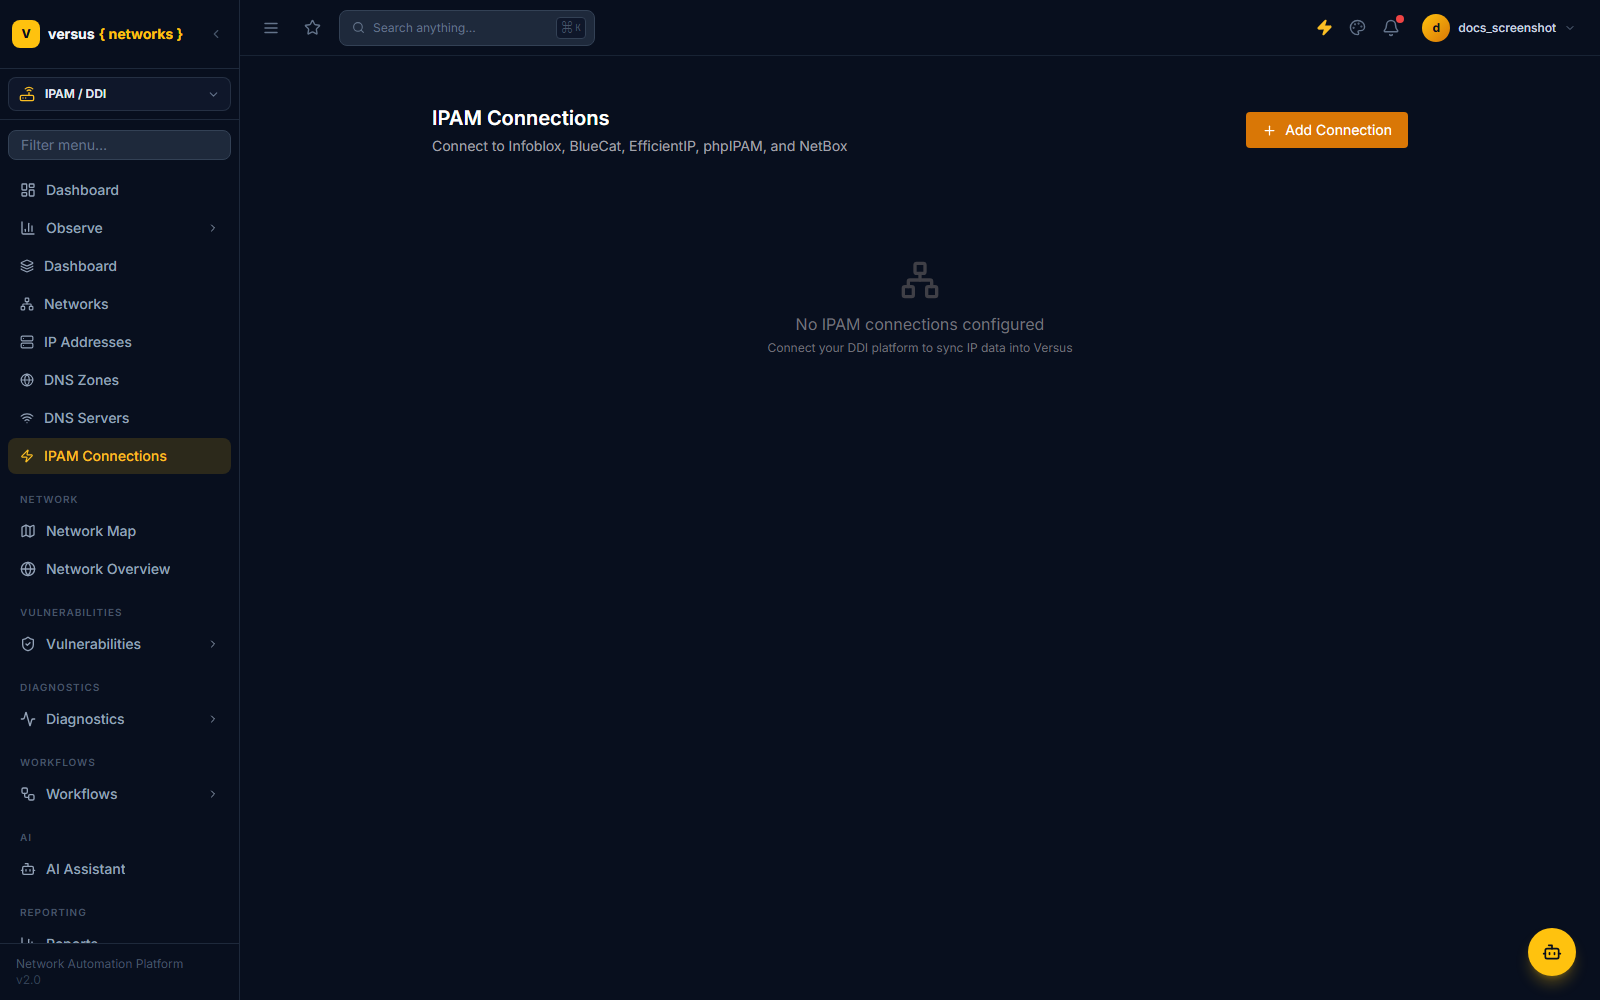Viewport: 1600px width, 1000px height.
Task: Click the NETWORK section label
Action: (49, 499)
